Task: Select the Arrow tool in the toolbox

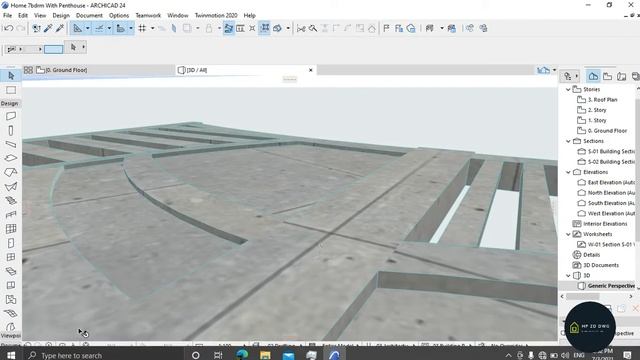Action: tap(11, 76)
